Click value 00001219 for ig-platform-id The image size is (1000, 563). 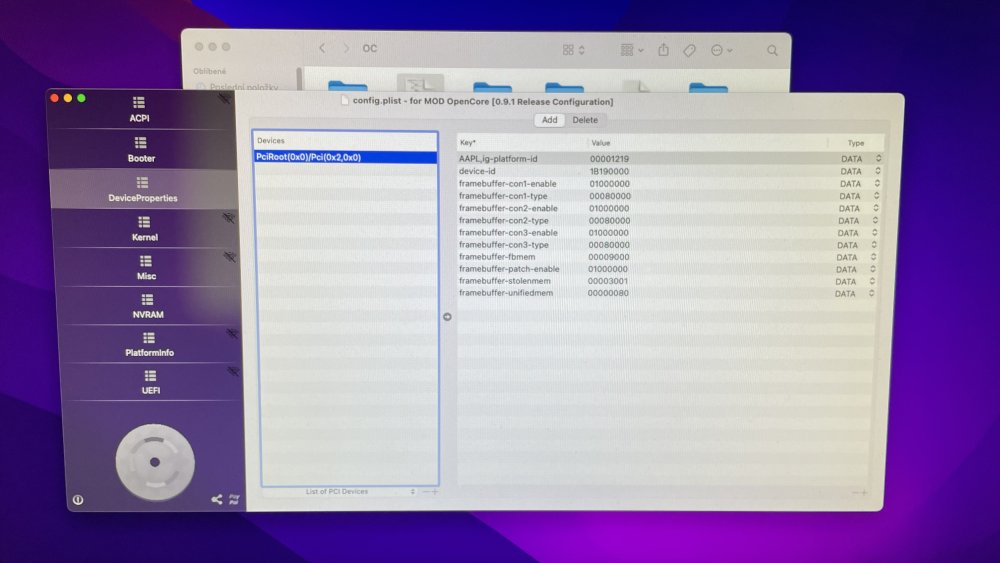pyautogui.click(x=609, y=159)
